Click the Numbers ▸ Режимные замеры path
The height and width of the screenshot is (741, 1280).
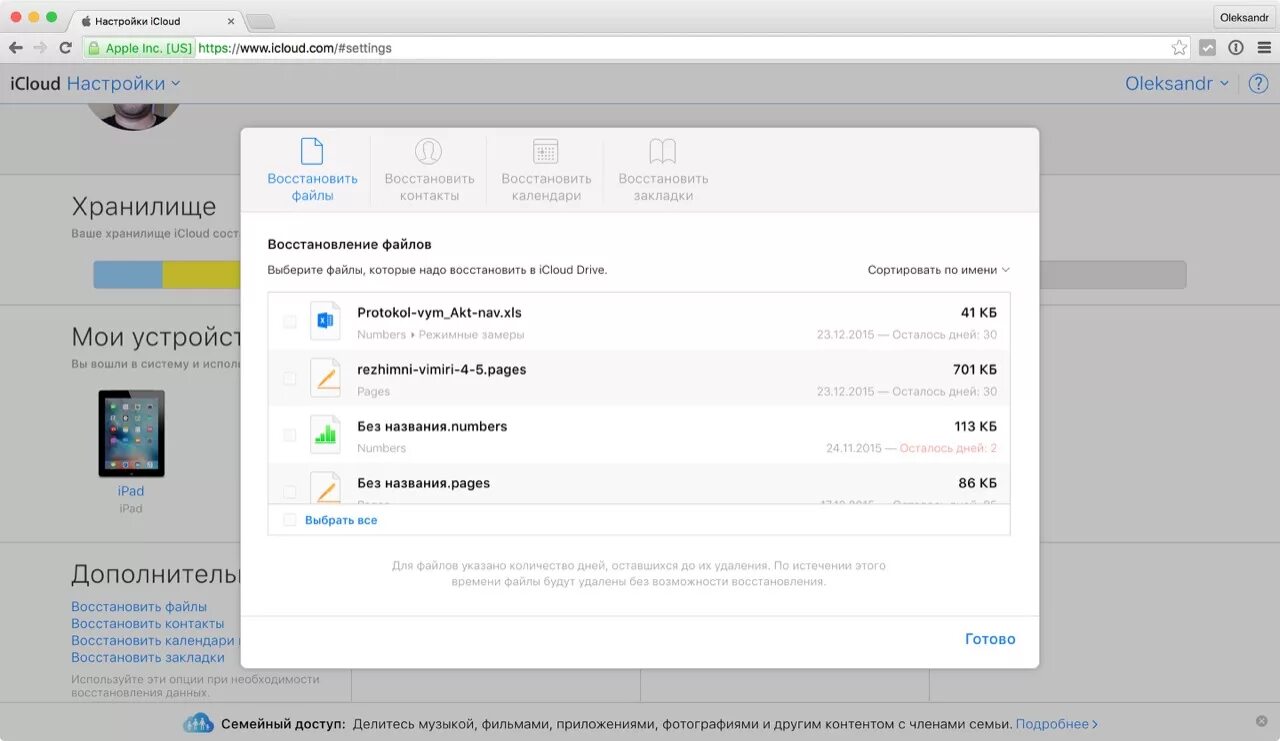point(440,335)
